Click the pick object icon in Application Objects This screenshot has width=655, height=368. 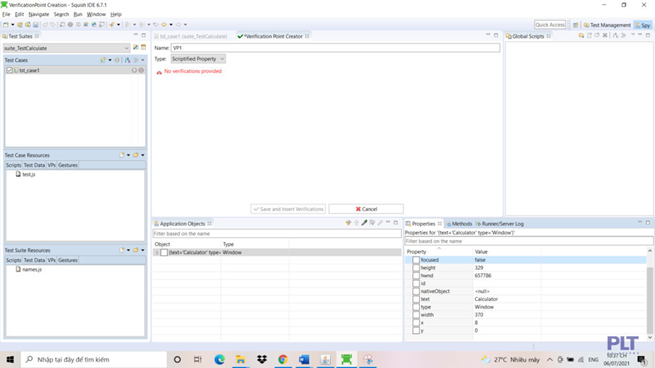click(348, 223)
